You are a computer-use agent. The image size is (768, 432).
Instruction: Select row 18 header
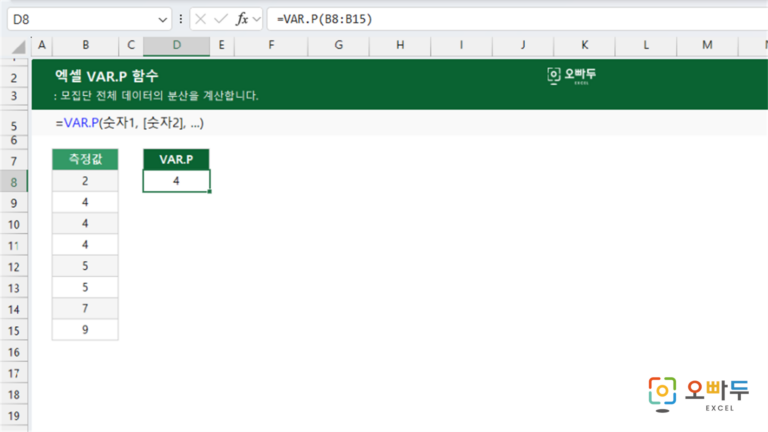[14, 394]
